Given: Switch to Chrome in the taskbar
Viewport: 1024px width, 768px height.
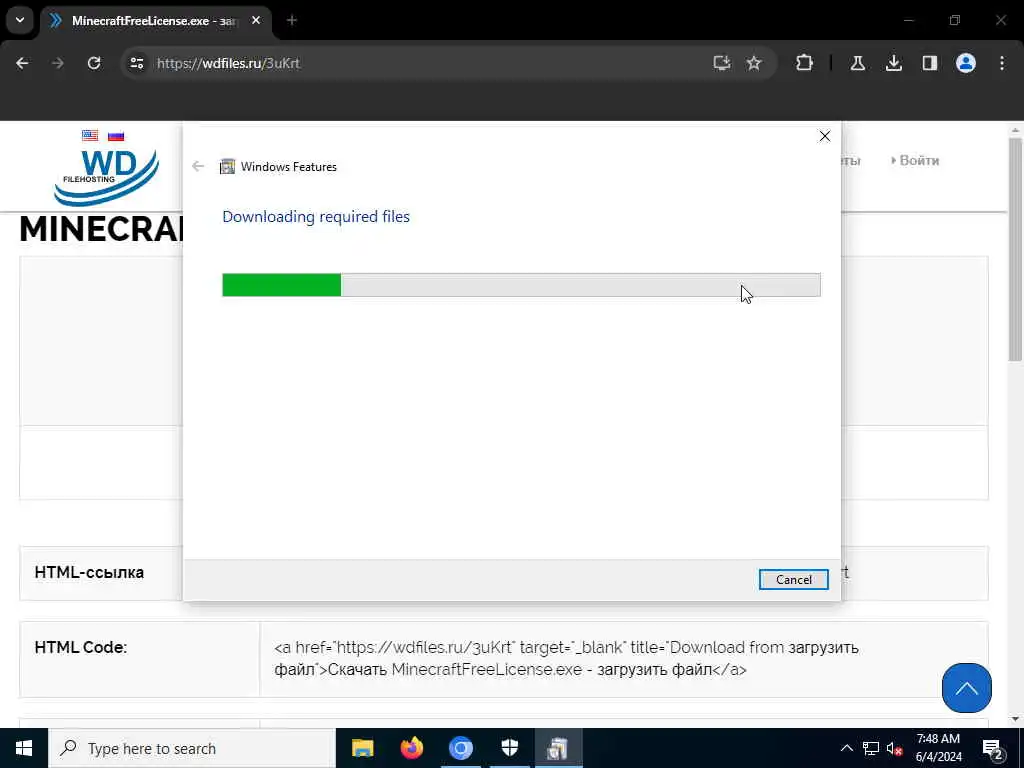Looking at the screenshot, I should pos(460,748).
